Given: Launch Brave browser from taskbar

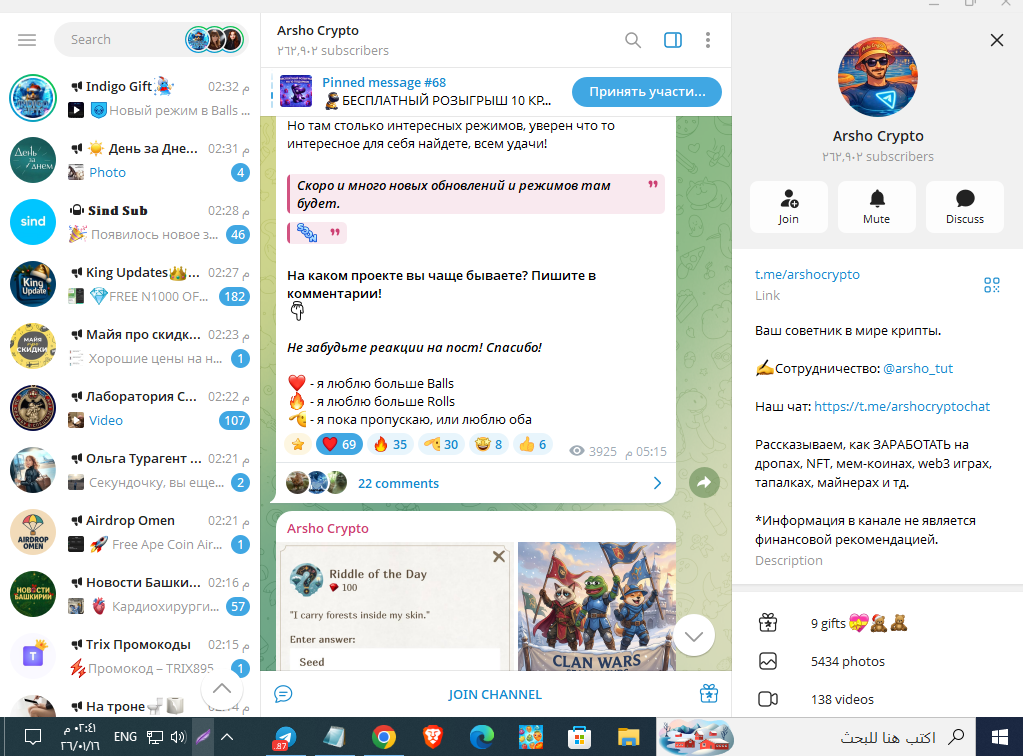Looking at the screenshot, I should tap(432, 737).
